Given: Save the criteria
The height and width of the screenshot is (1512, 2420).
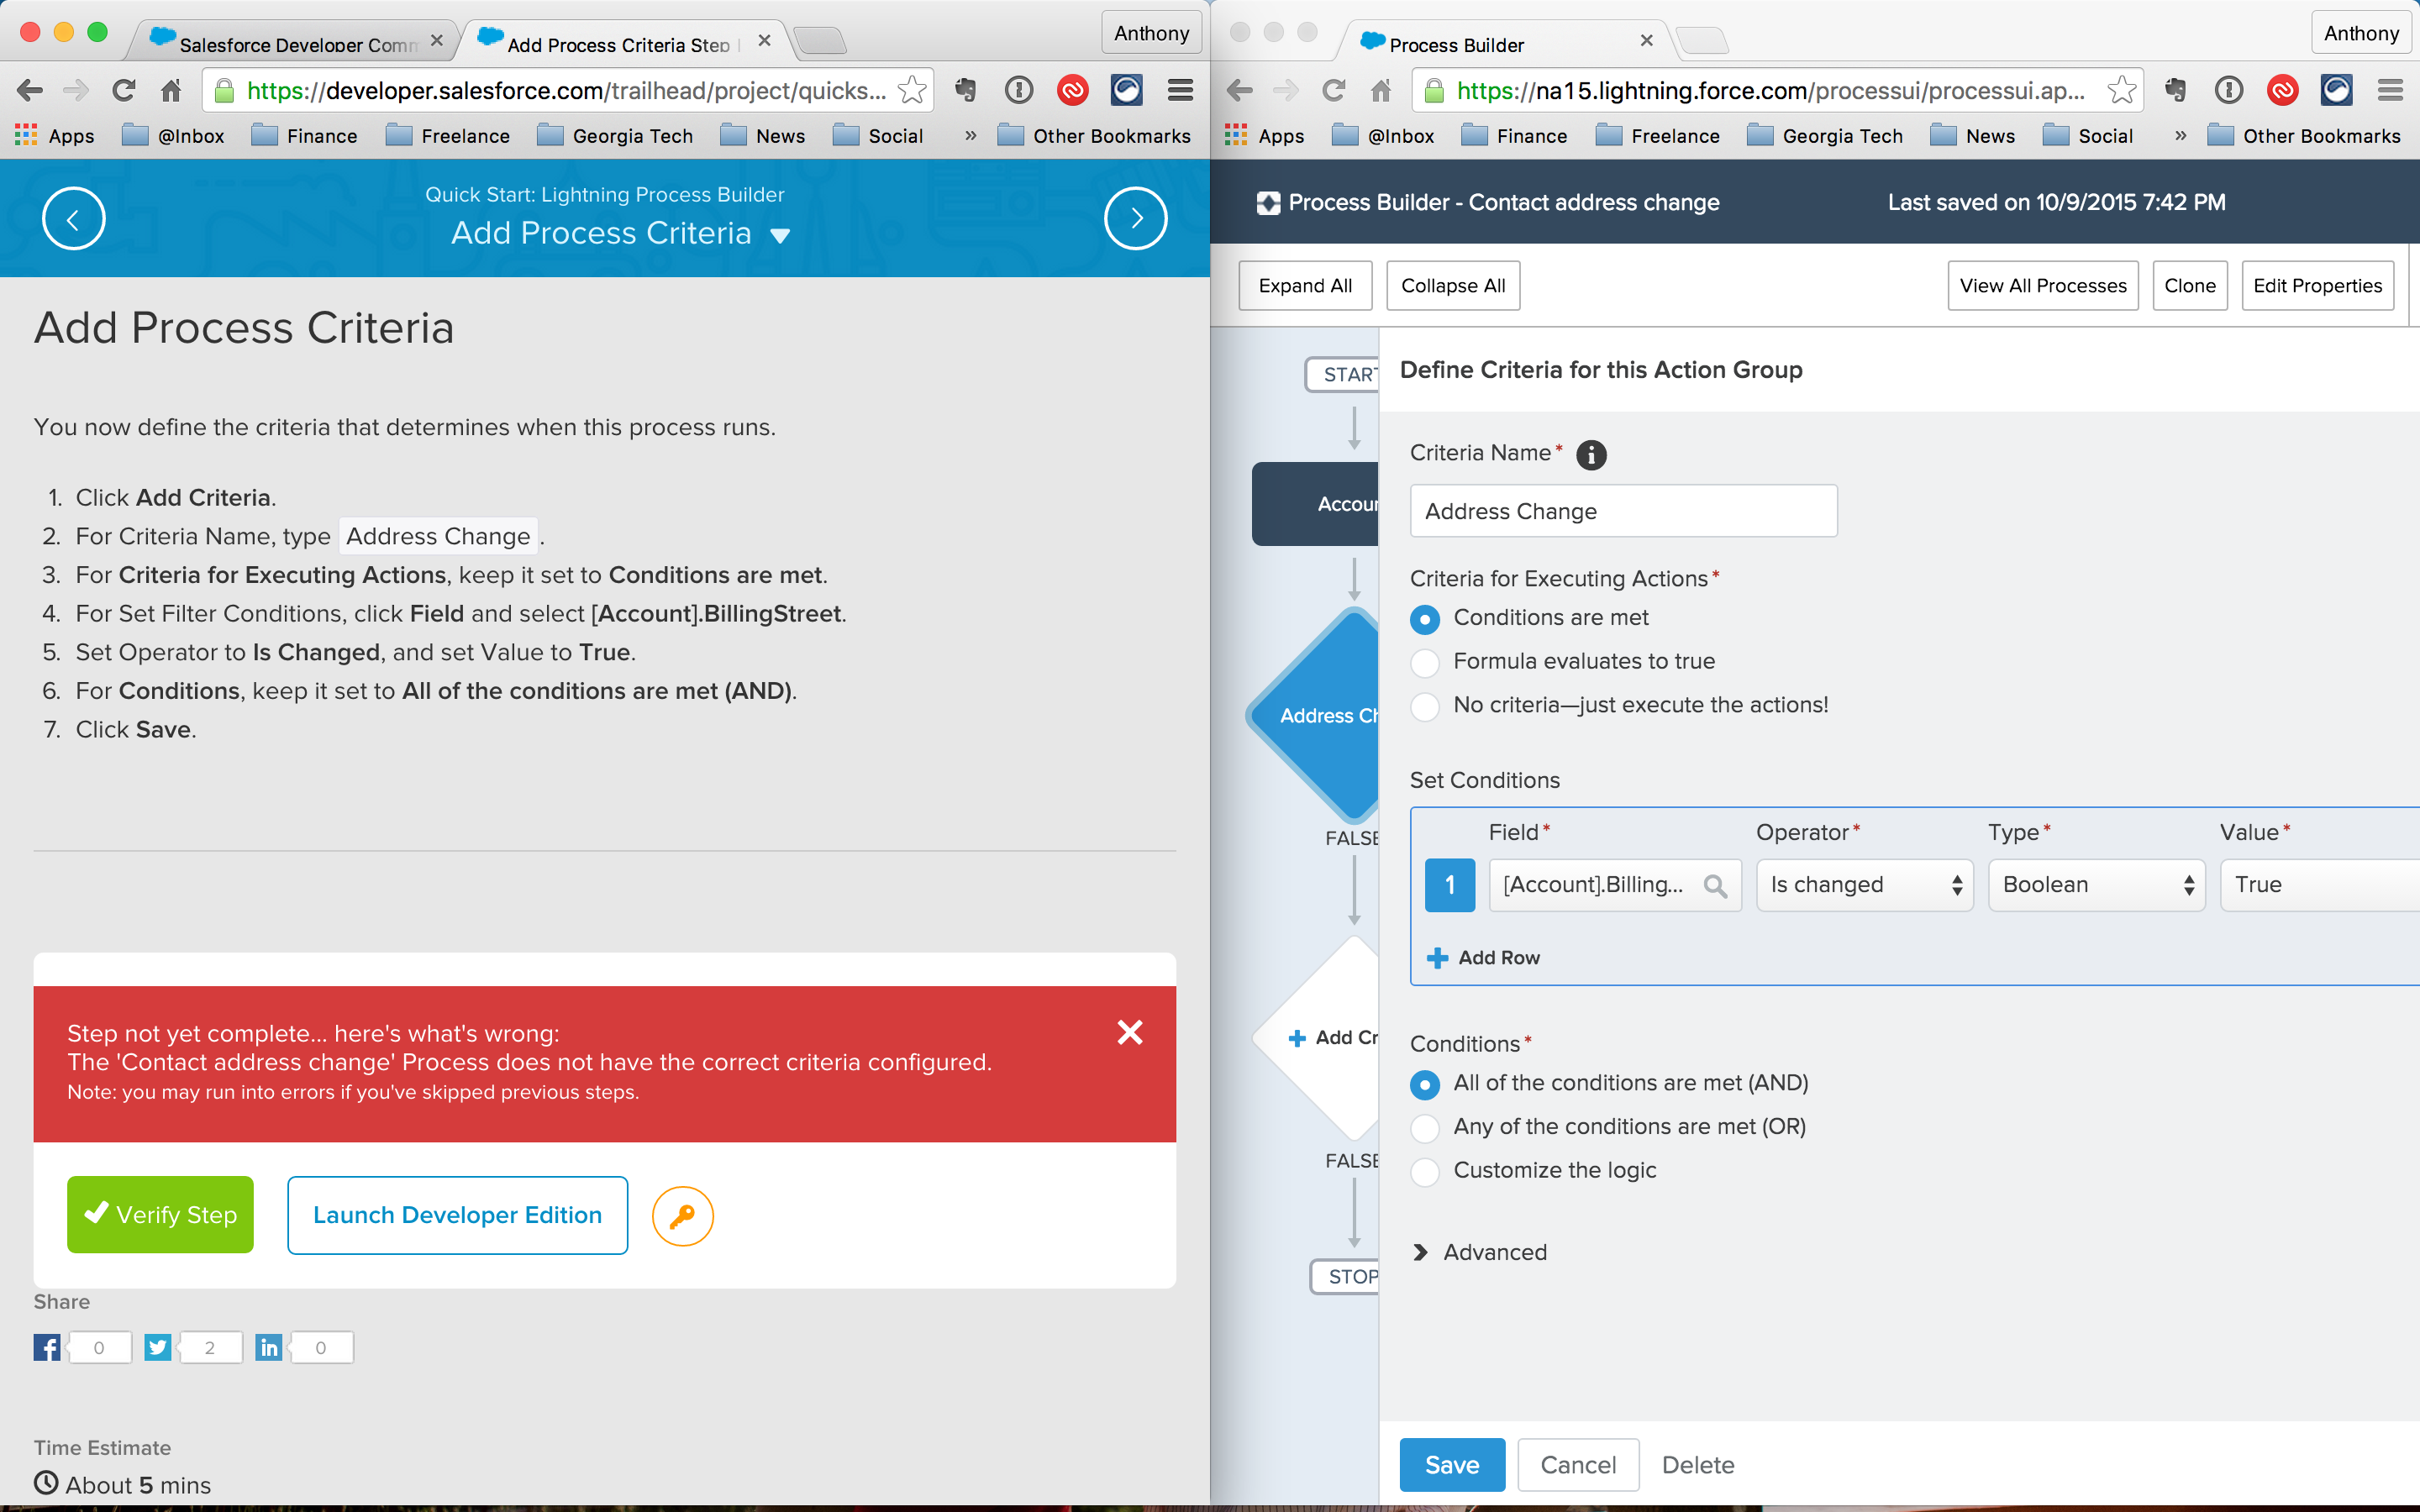Looking at the screenshot, I should (1451, 1465).
